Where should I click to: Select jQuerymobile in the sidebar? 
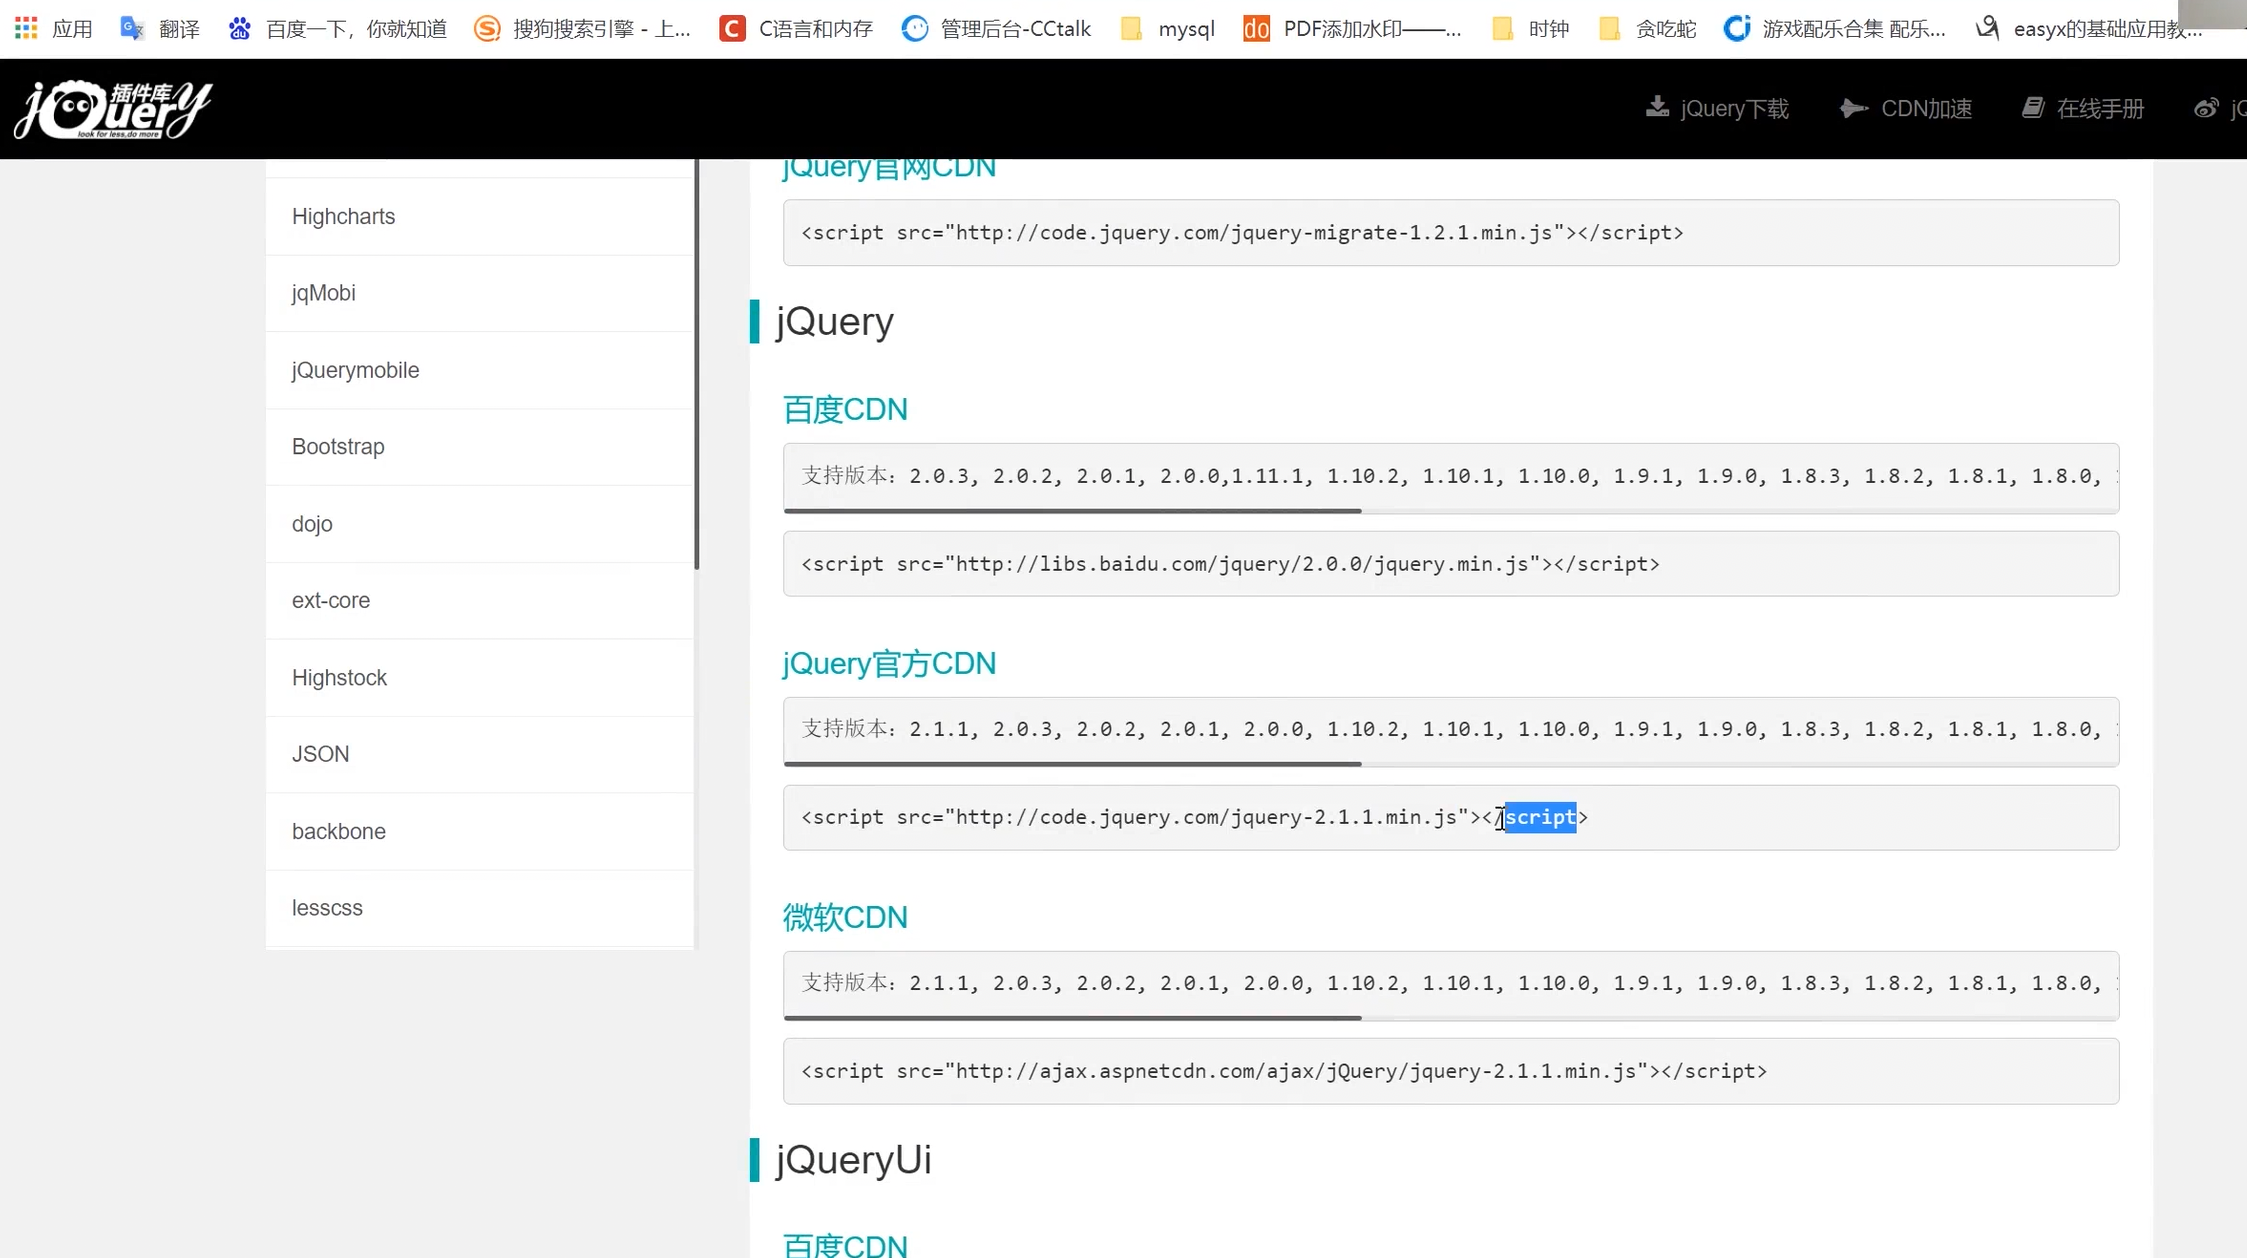coord(480,370)
